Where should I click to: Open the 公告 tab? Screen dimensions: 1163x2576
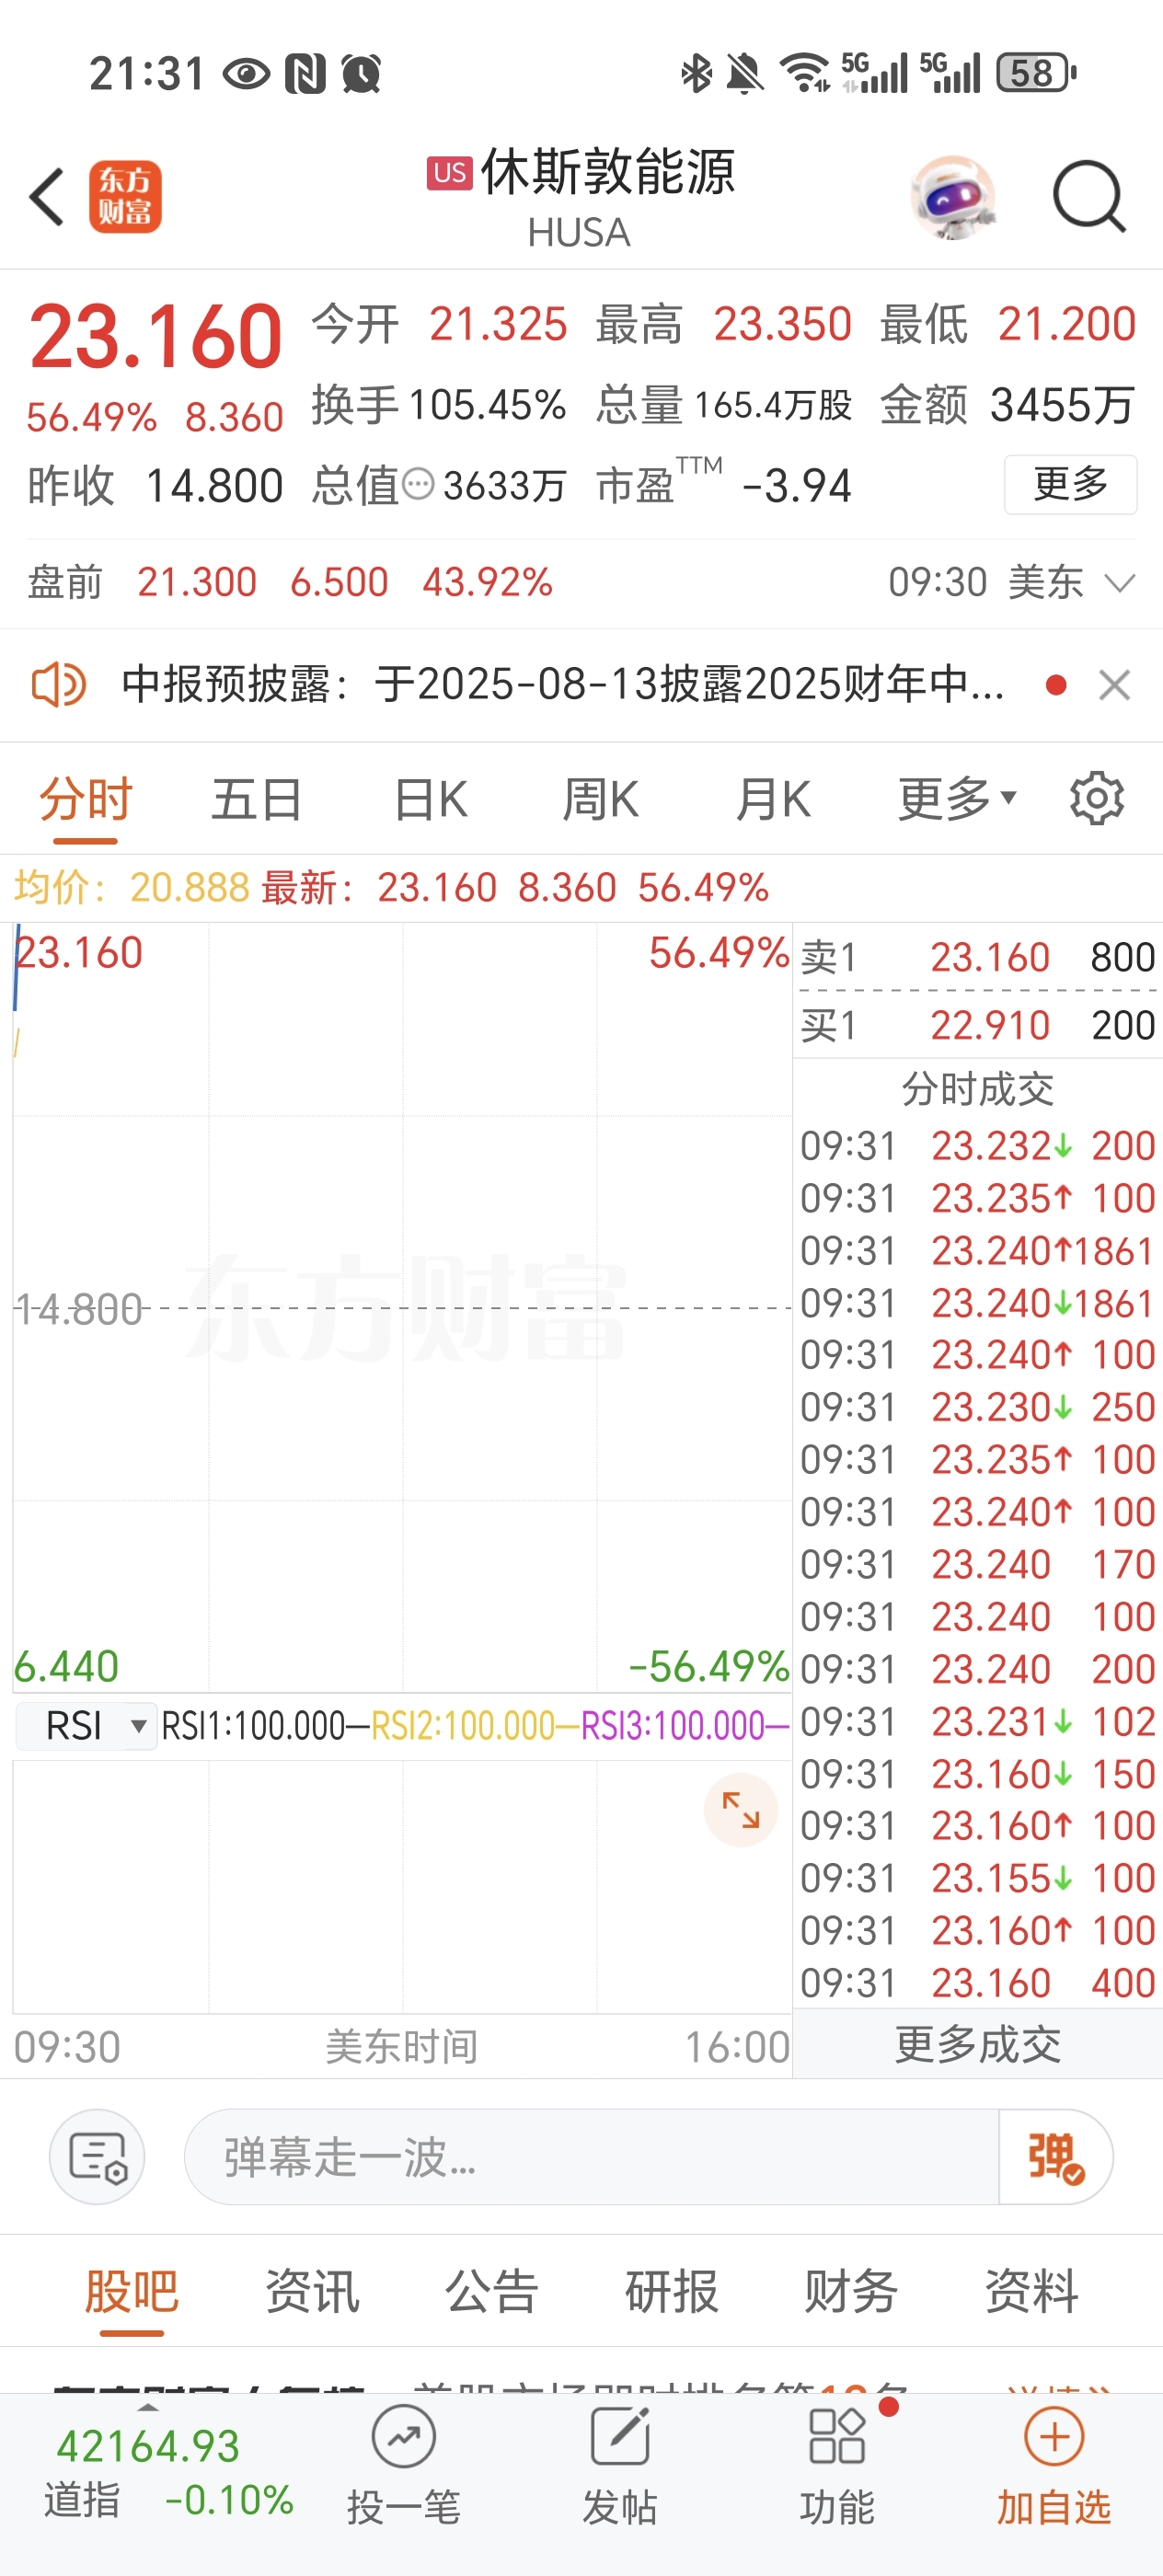click(x=492, y=2291)
